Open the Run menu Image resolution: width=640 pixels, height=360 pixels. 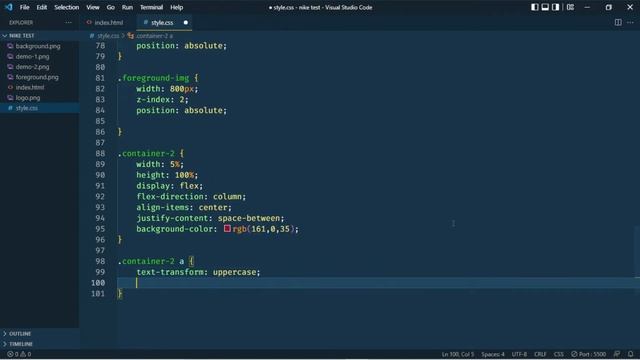pos(127,7)
